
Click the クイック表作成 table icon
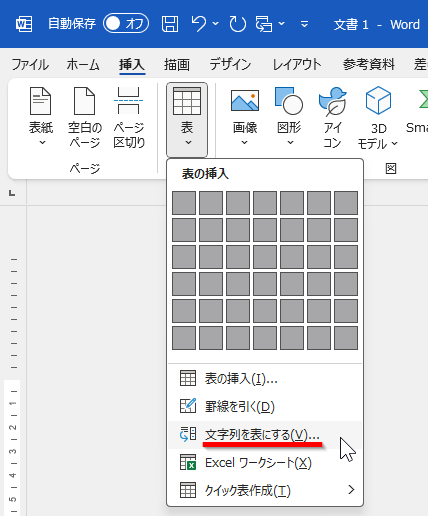pyautogui.click(x=188, y=490)
